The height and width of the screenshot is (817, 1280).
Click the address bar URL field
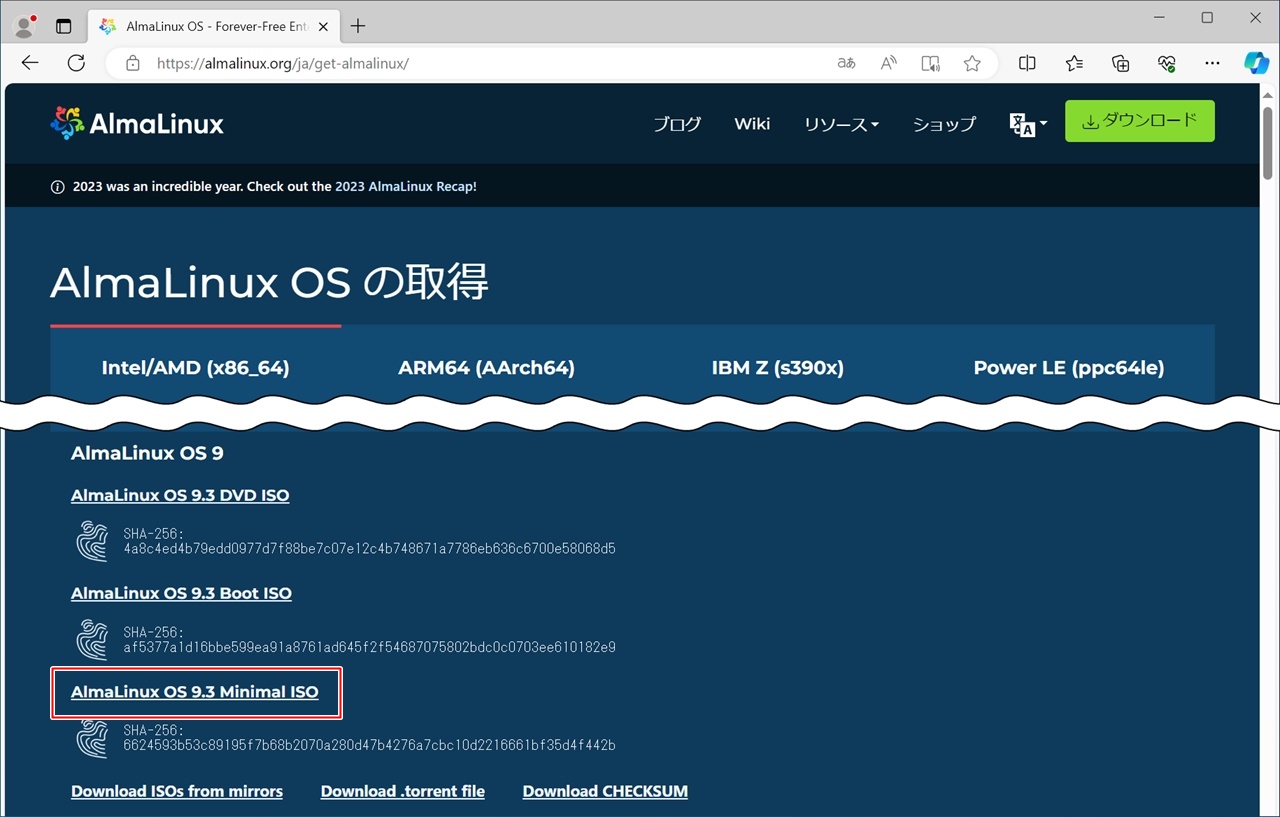coord(480,63)
